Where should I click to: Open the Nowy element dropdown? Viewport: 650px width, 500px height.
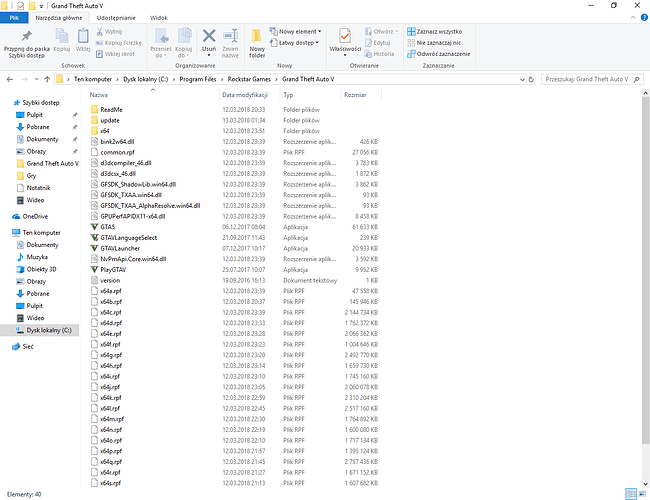pyautogui.click(x=295, y=32)
